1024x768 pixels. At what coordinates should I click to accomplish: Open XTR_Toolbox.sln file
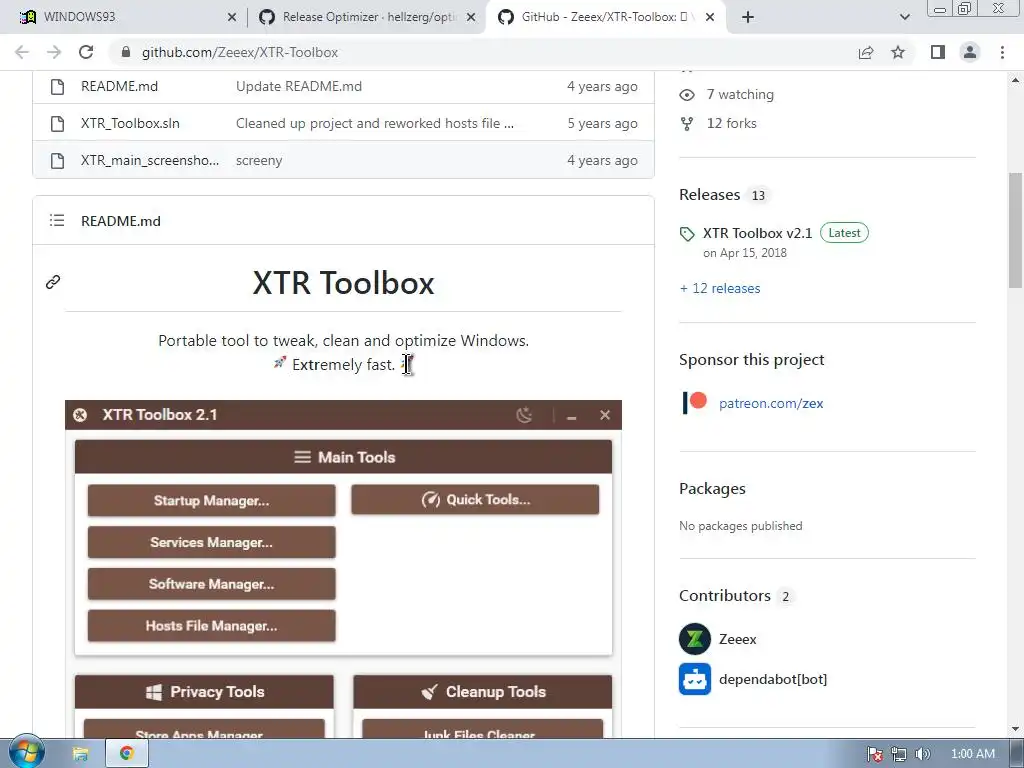pos(130,123)
